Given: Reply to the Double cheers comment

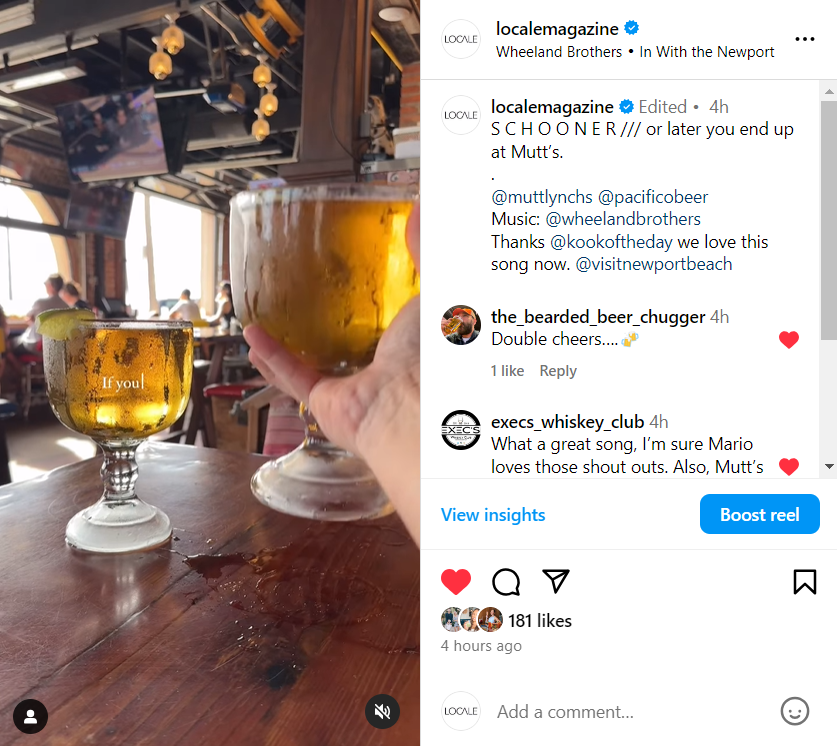Looking at the screenshot, I should pos(558,371).
